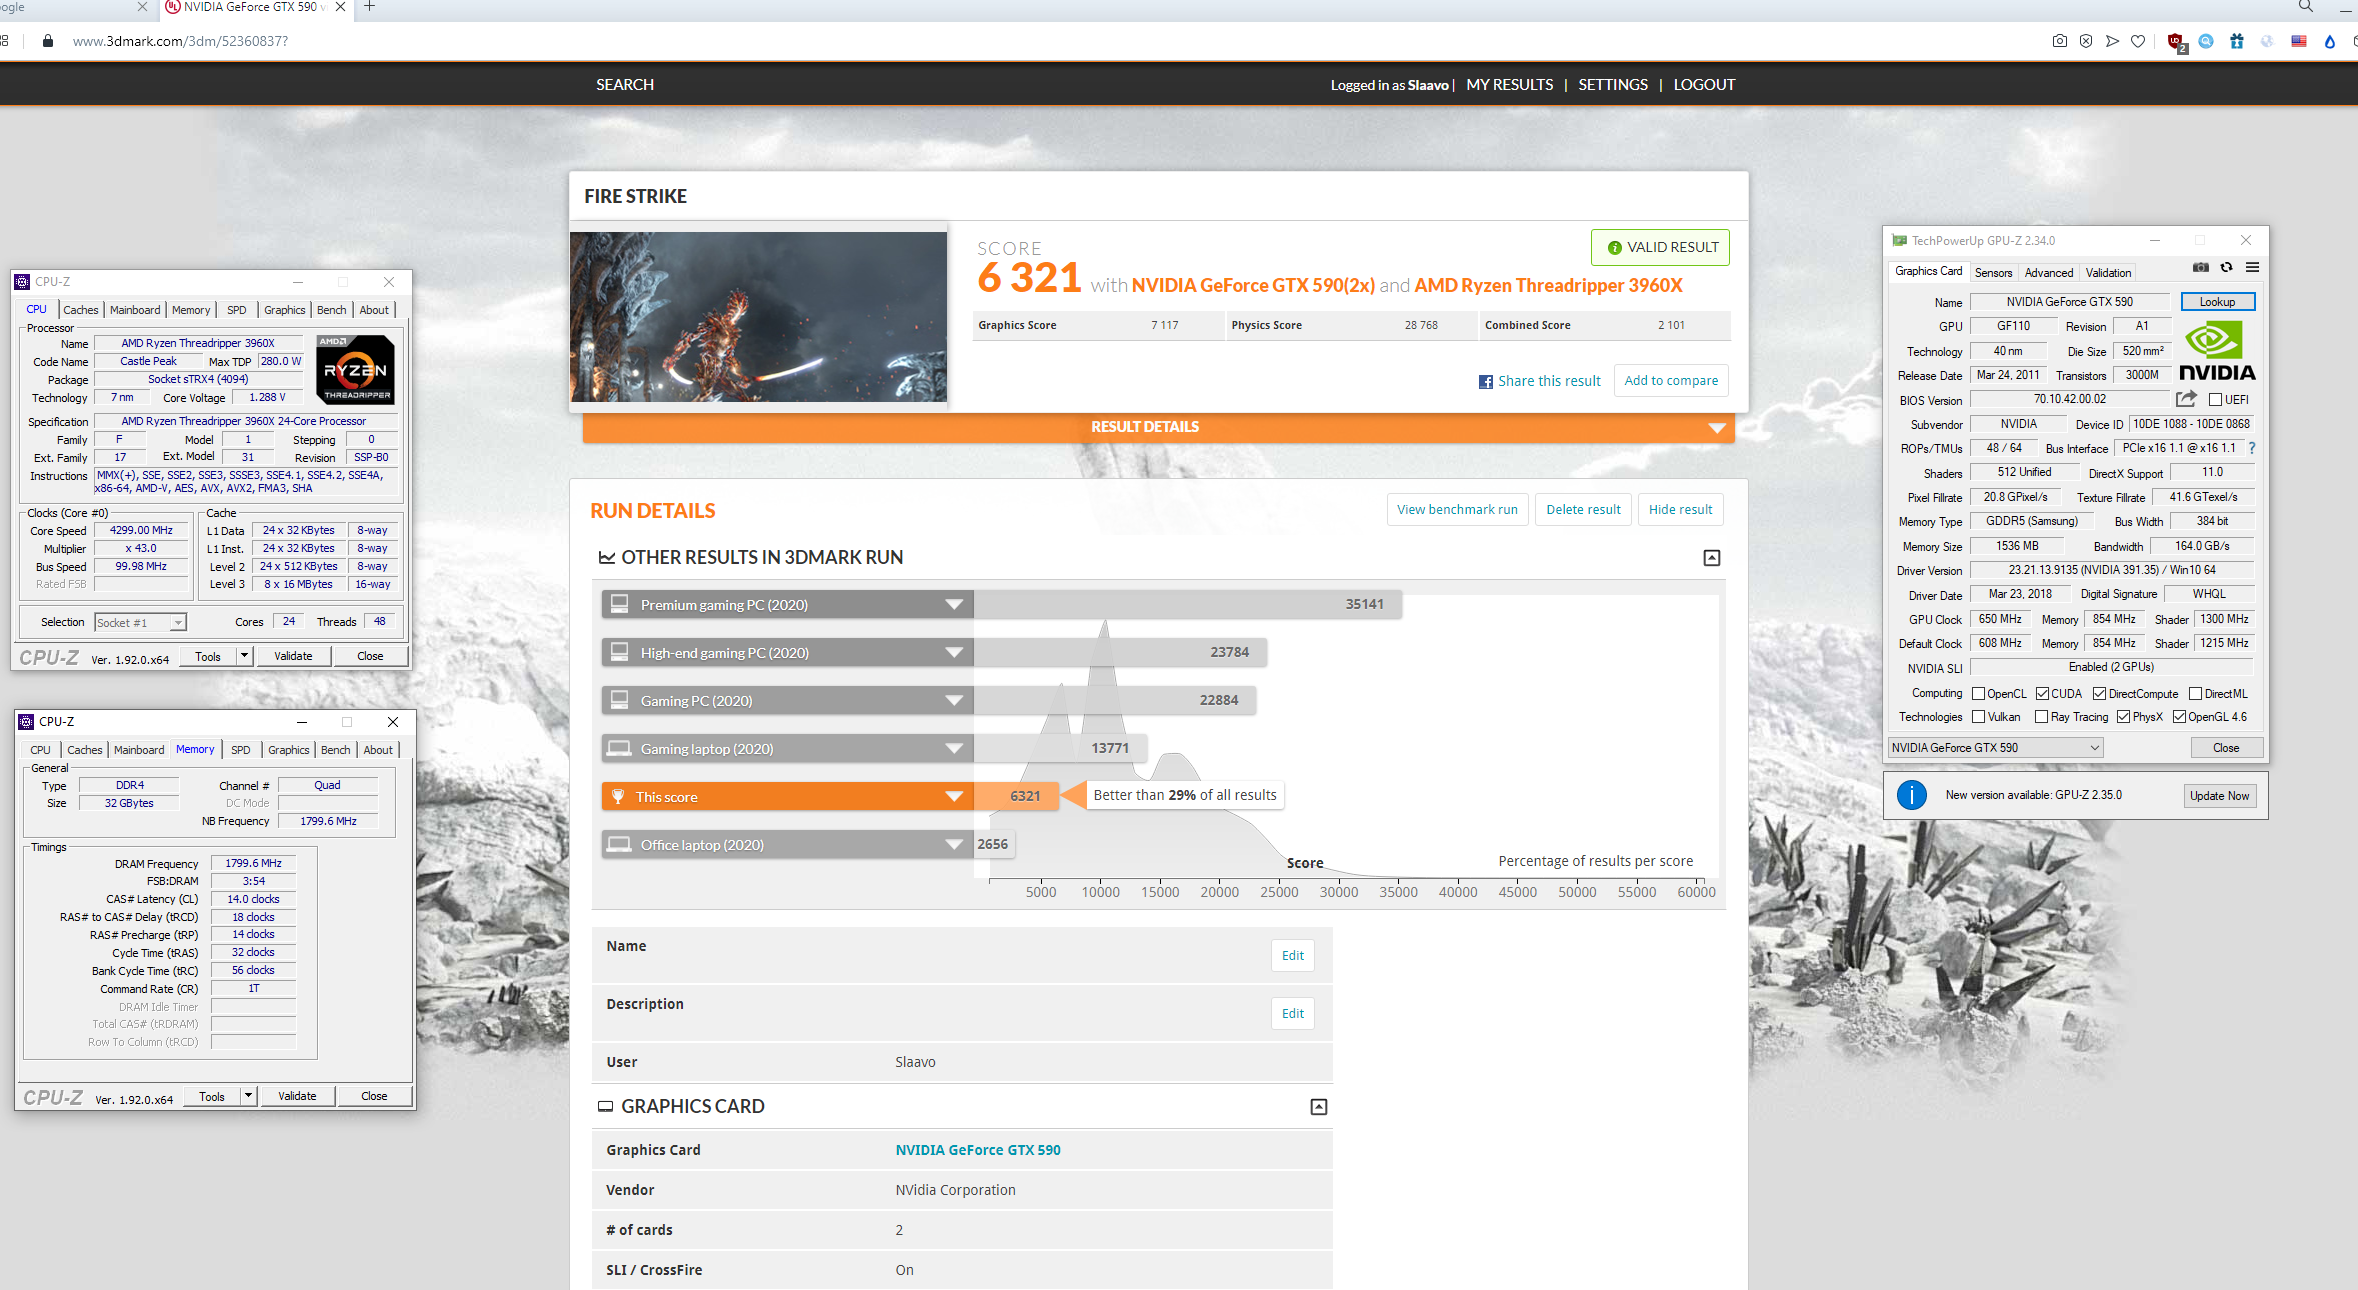Open the SPD tab in lower CPU-Z window
Viewport: 2358px width, 1290px height.
[241, 750]
